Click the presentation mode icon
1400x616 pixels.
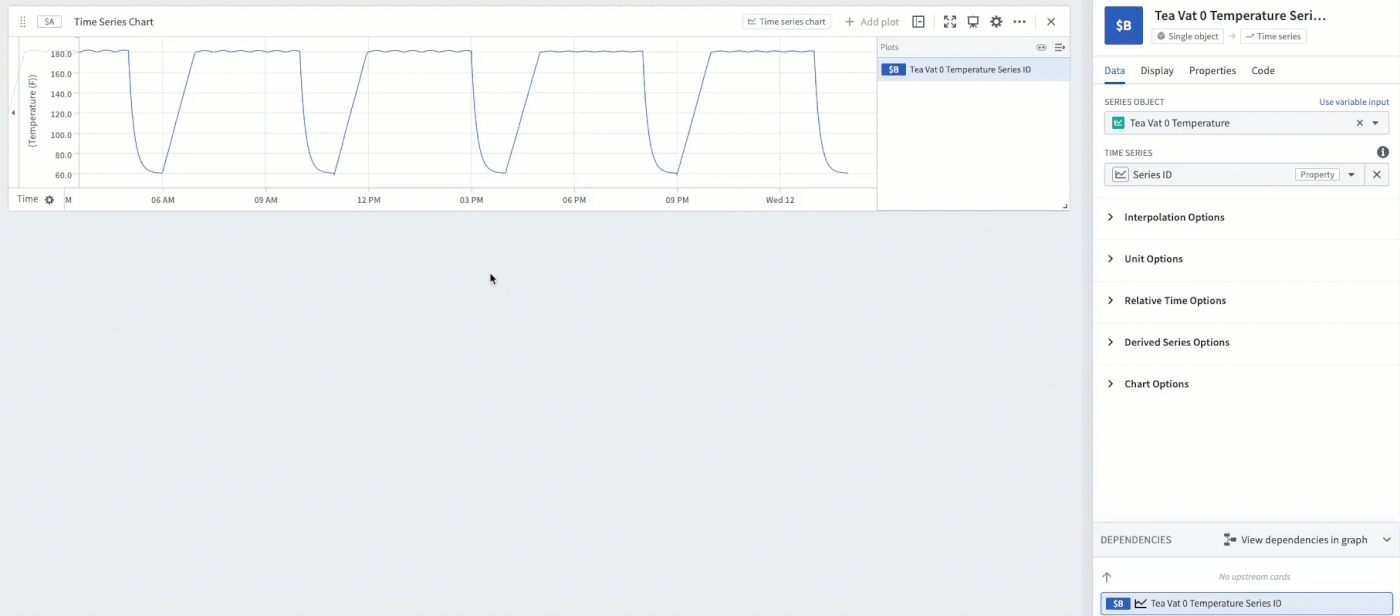tap(973, 21)
